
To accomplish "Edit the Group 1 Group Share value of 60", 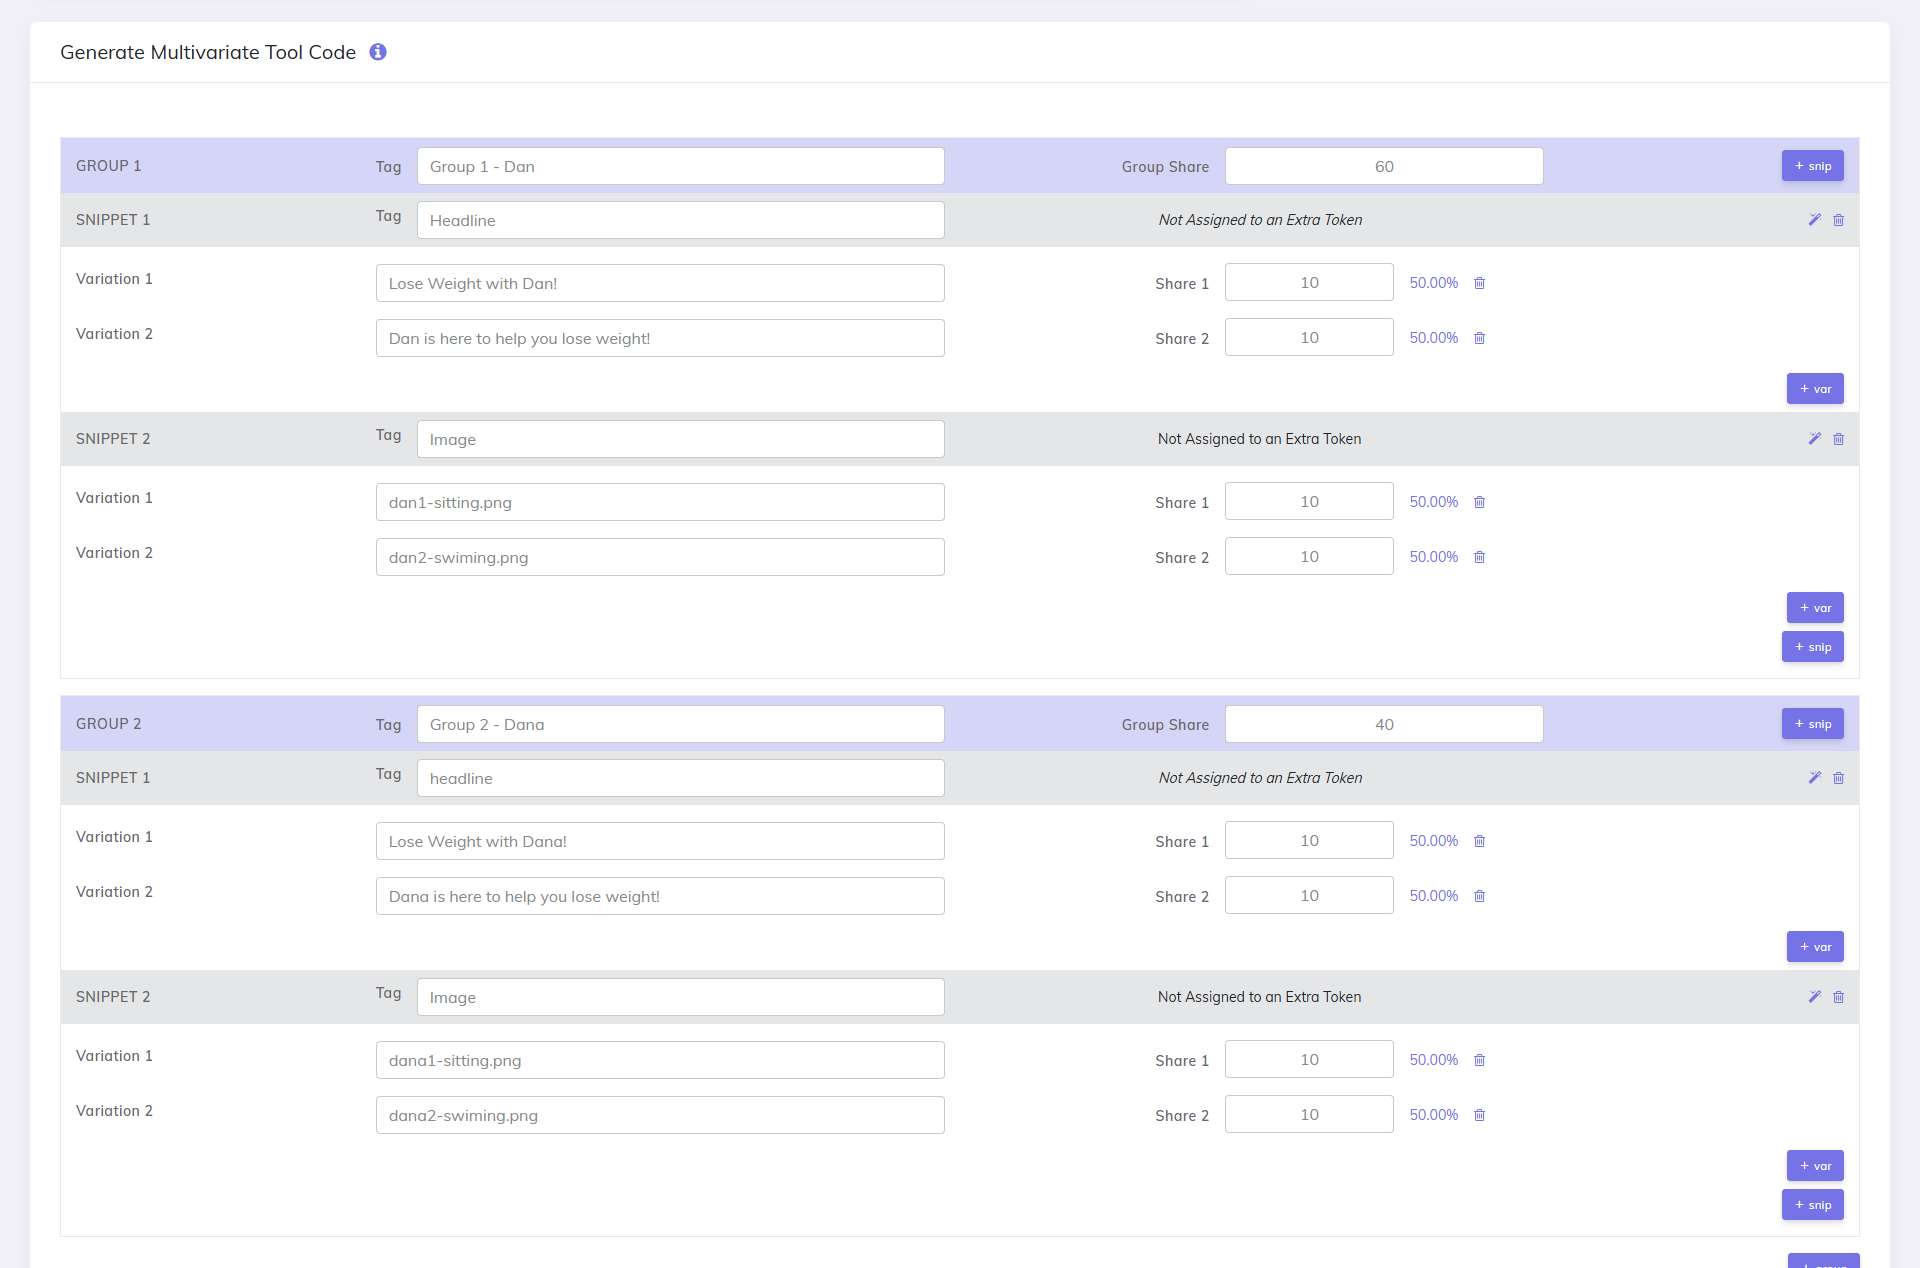I will (x=1383, y=166).
